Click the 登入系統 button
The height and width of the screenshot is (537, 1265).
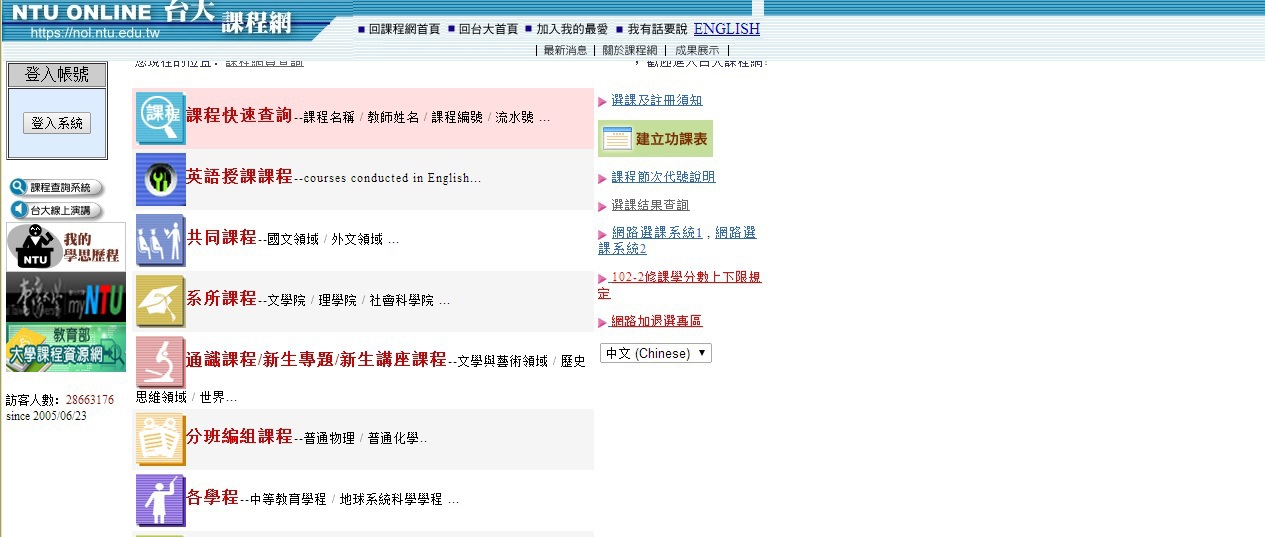57,123
